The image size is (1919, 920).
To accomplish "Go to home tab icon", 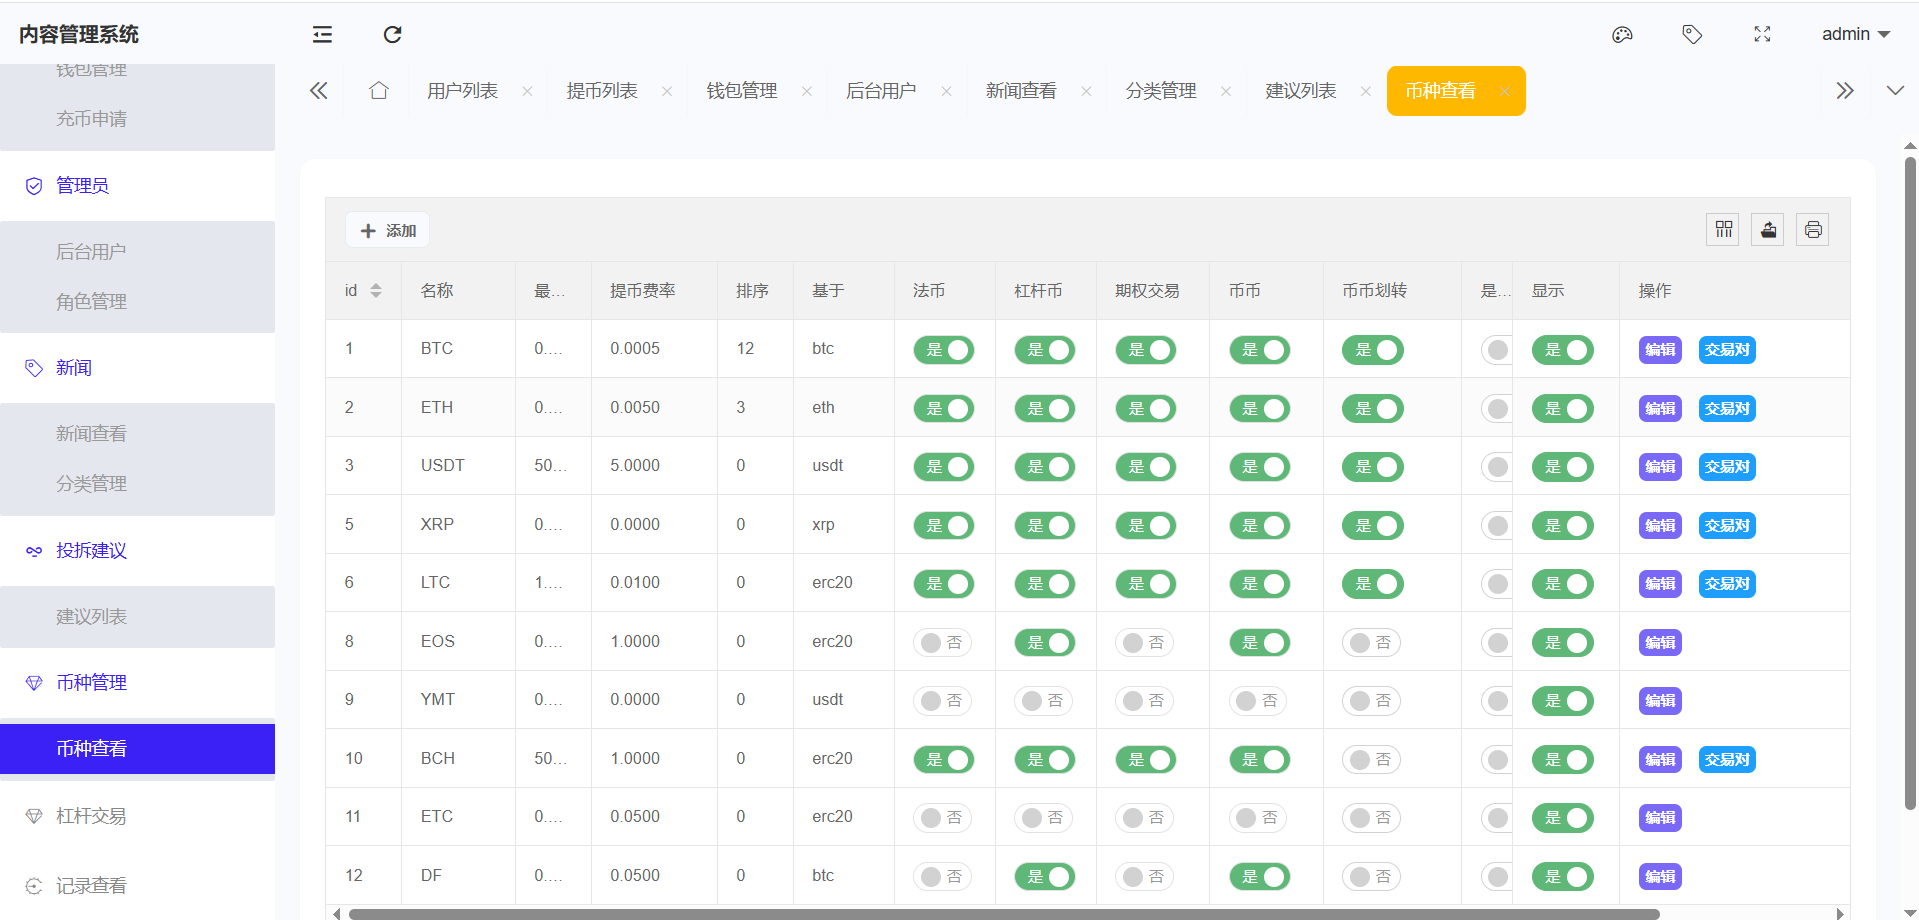I will point(378,91).
